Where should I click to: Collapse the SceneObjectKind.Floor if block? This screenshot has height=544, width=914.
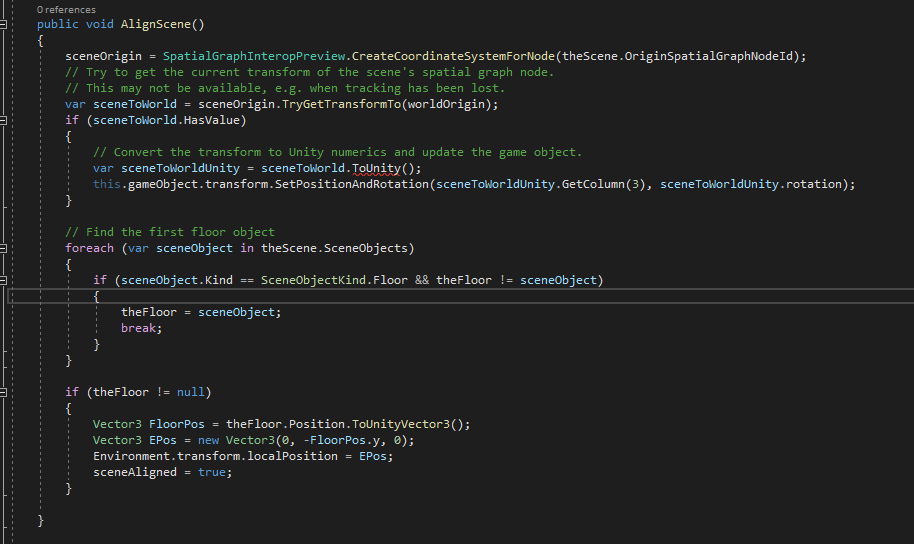click(3, 280)
